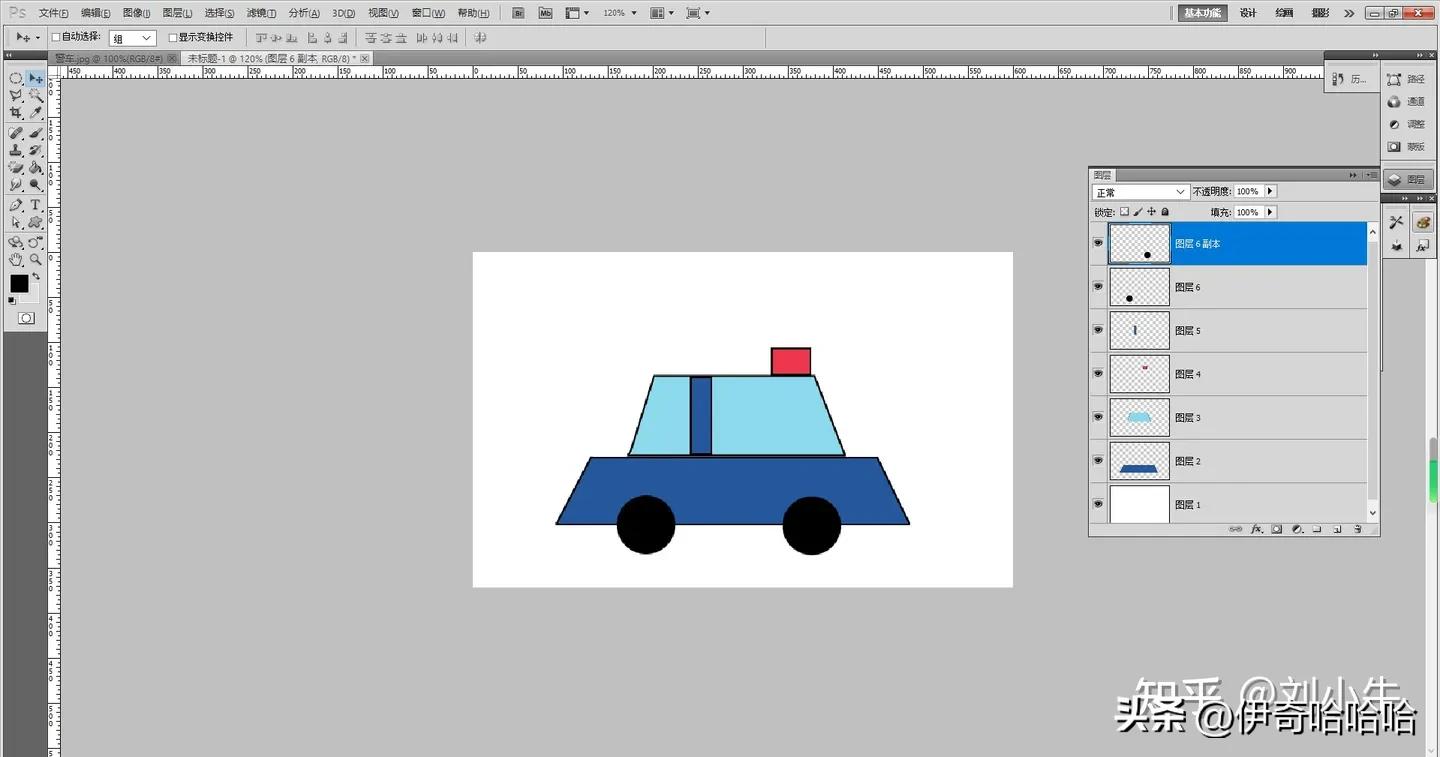Activate the Hand tool
This screenshot has width=1440, height=757.
click(x=16, y=259)
